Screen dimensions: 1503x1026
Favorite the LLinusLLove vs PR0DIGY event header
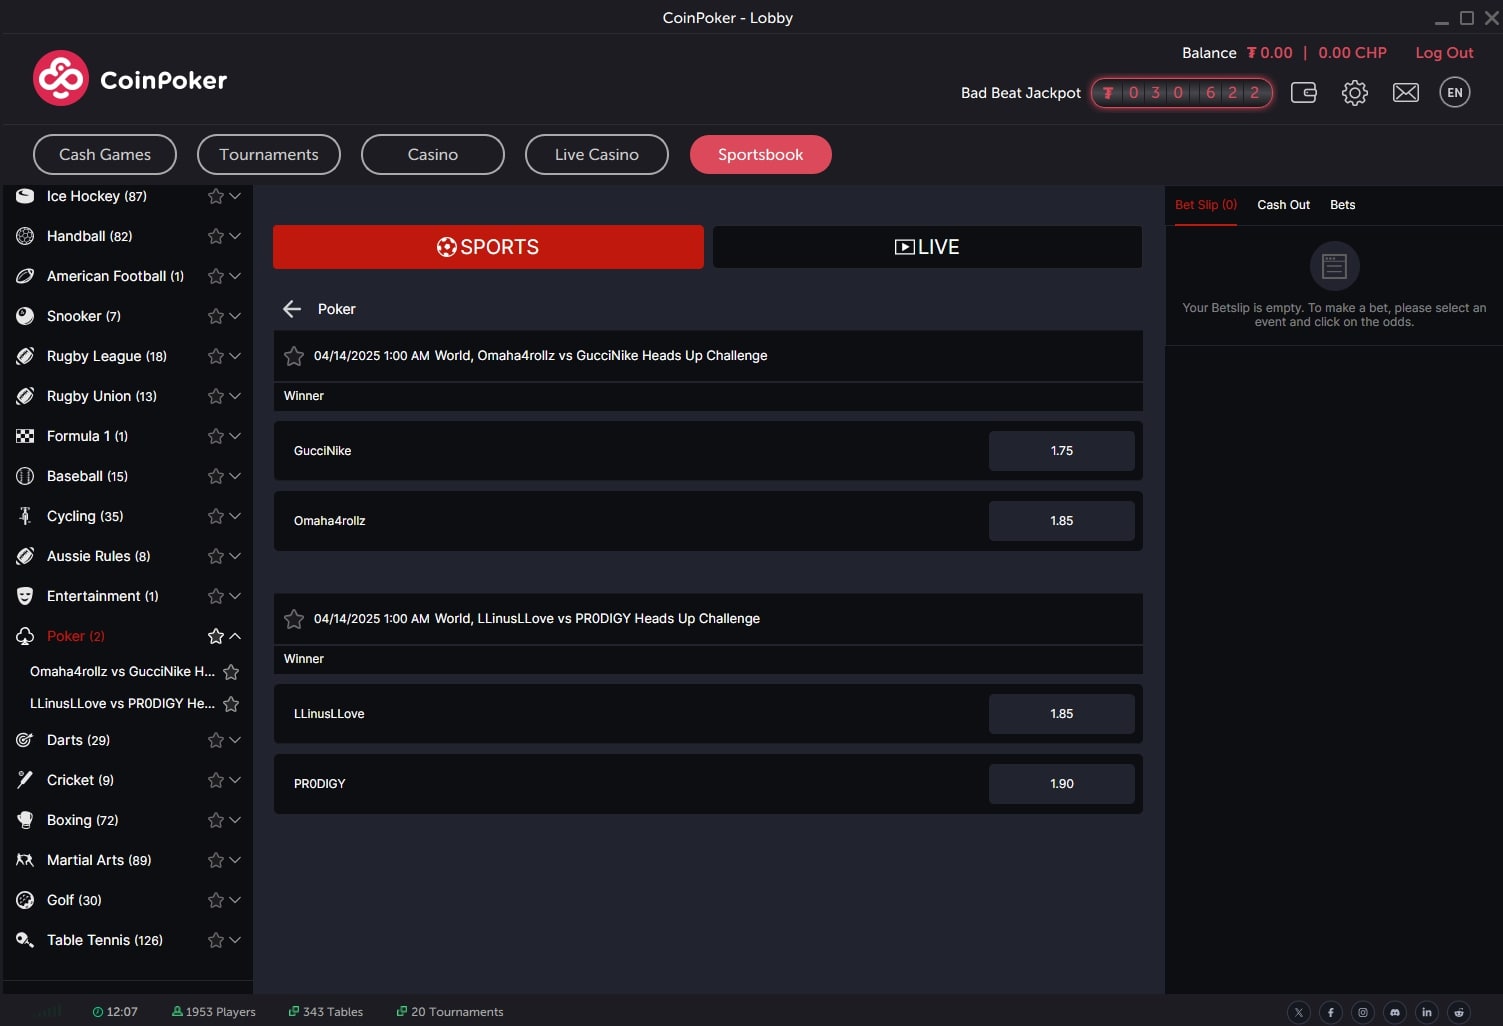294,619
